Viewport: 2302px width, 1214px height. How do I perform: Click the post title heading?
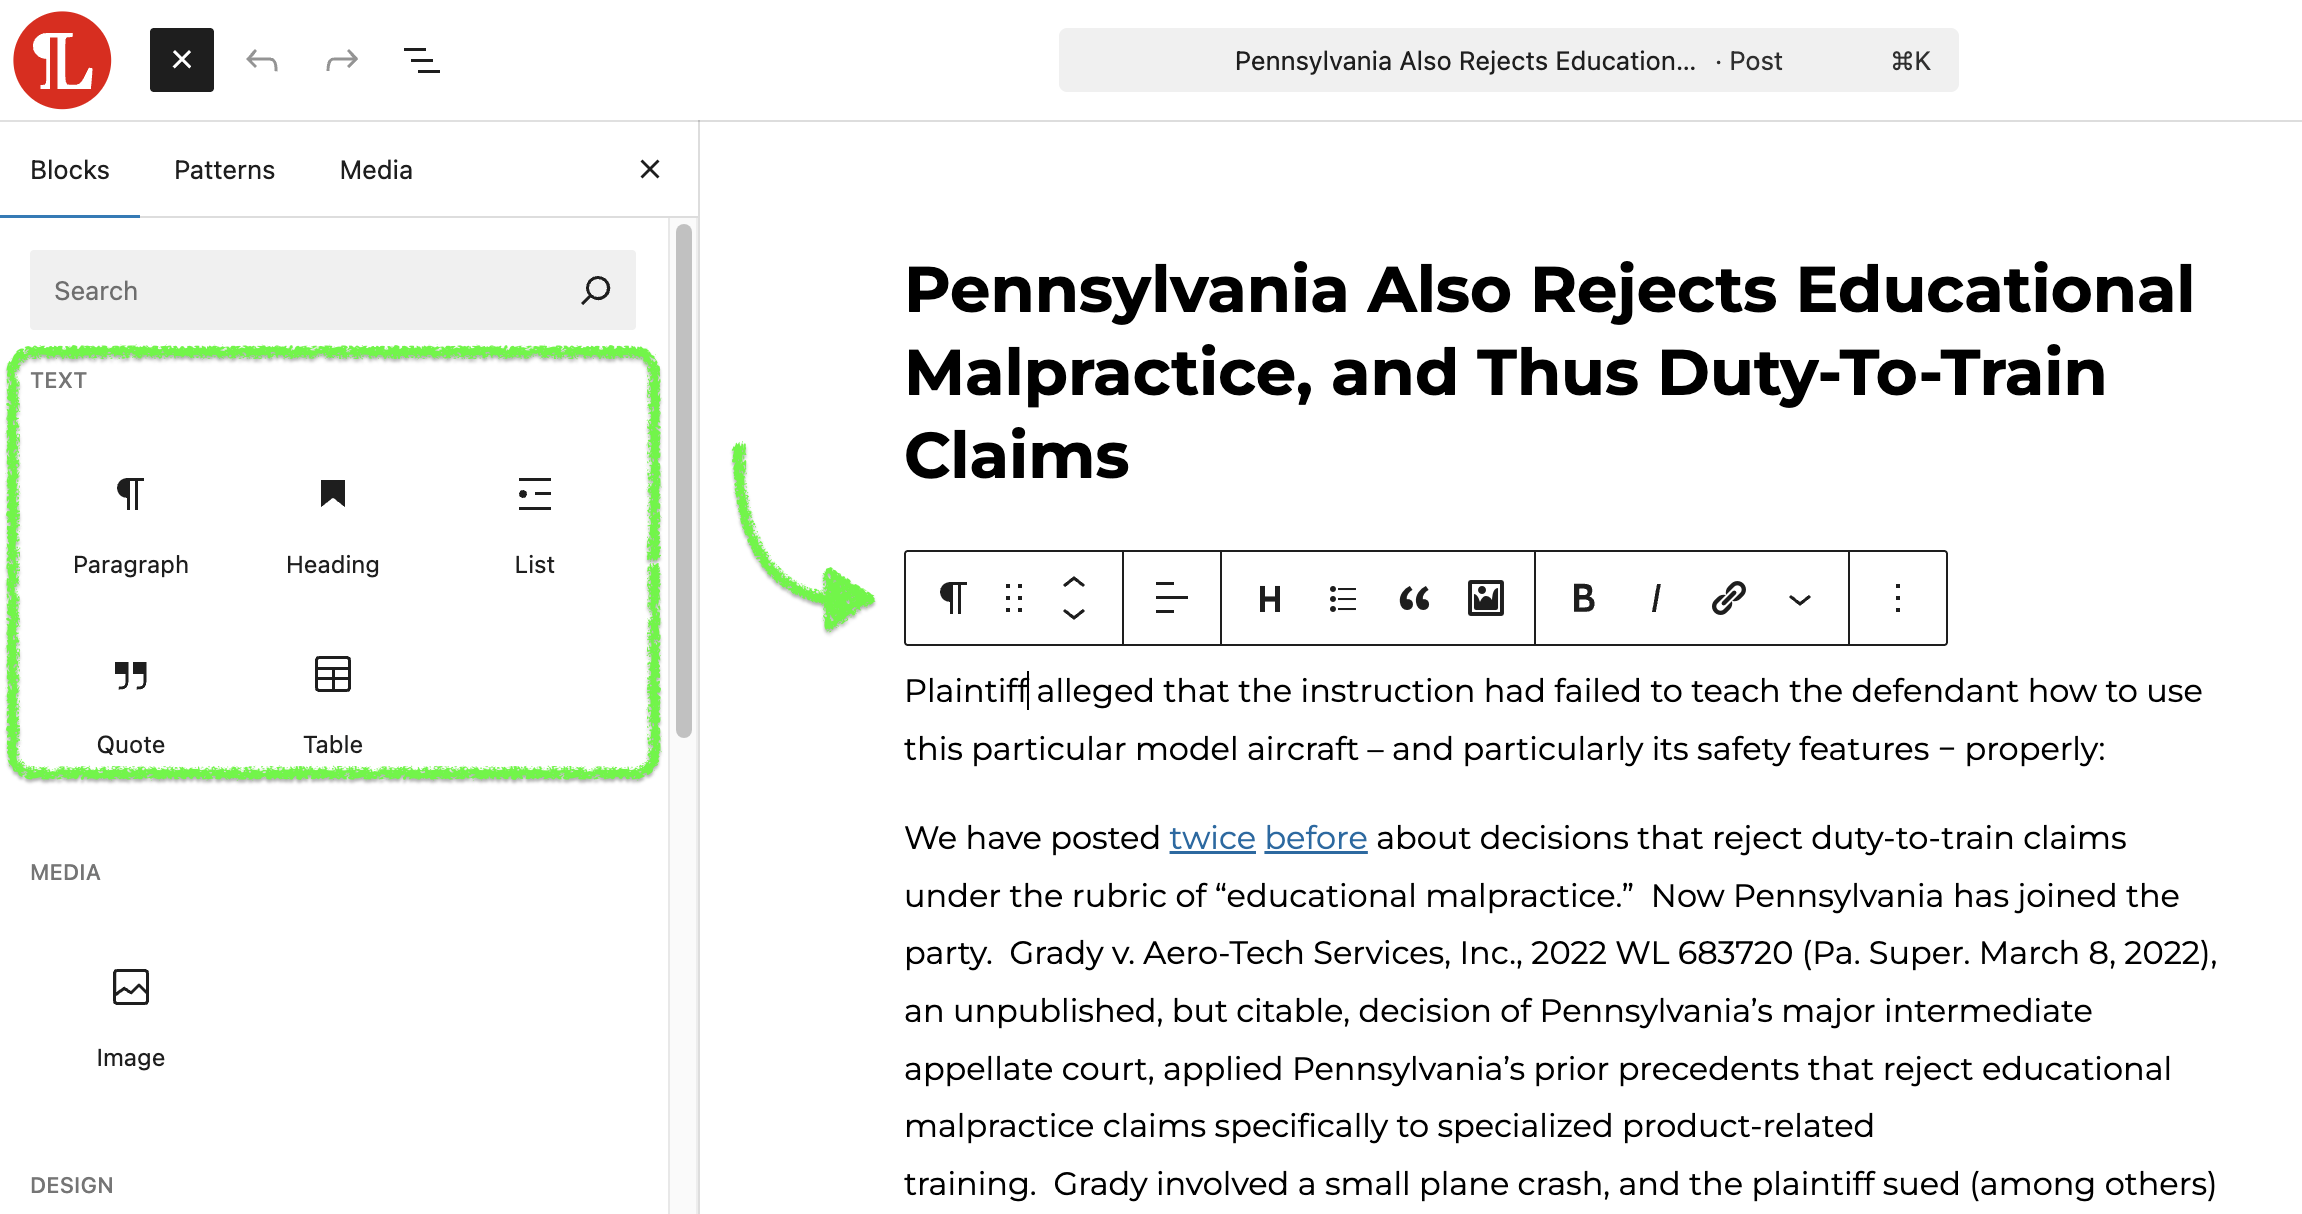pos(1549,372)
